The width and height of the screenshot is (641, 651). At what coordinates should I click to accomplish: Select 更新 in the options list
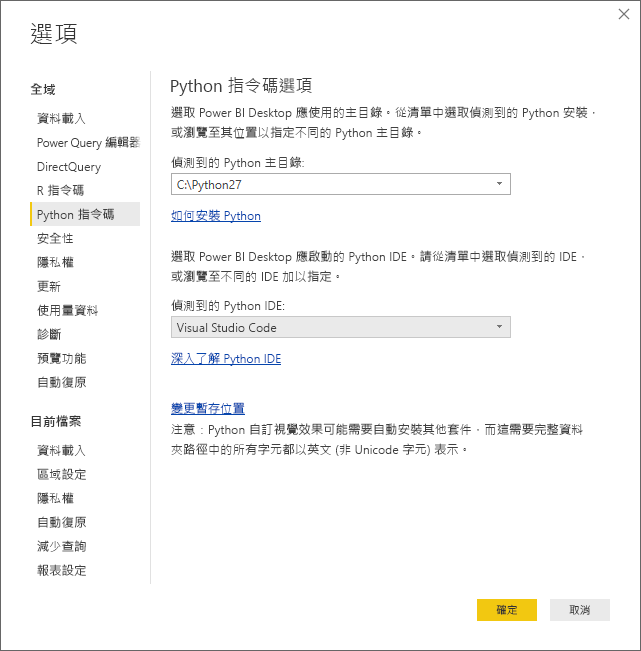[49, 286]
